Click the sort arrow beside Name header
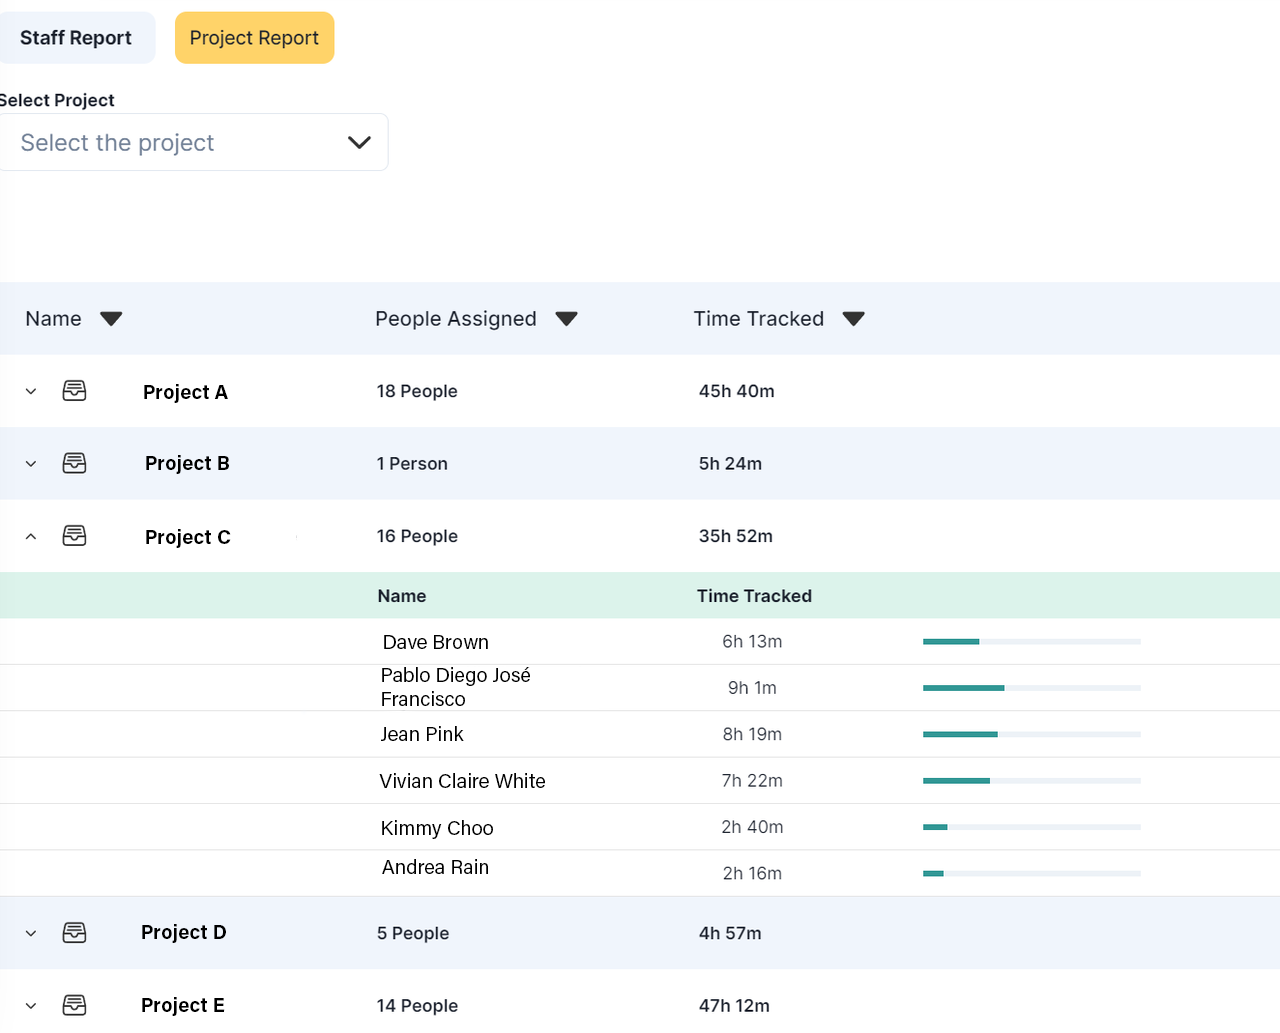The height and width of the screenshot is (1033, 1280). click(x=111, y=318)
